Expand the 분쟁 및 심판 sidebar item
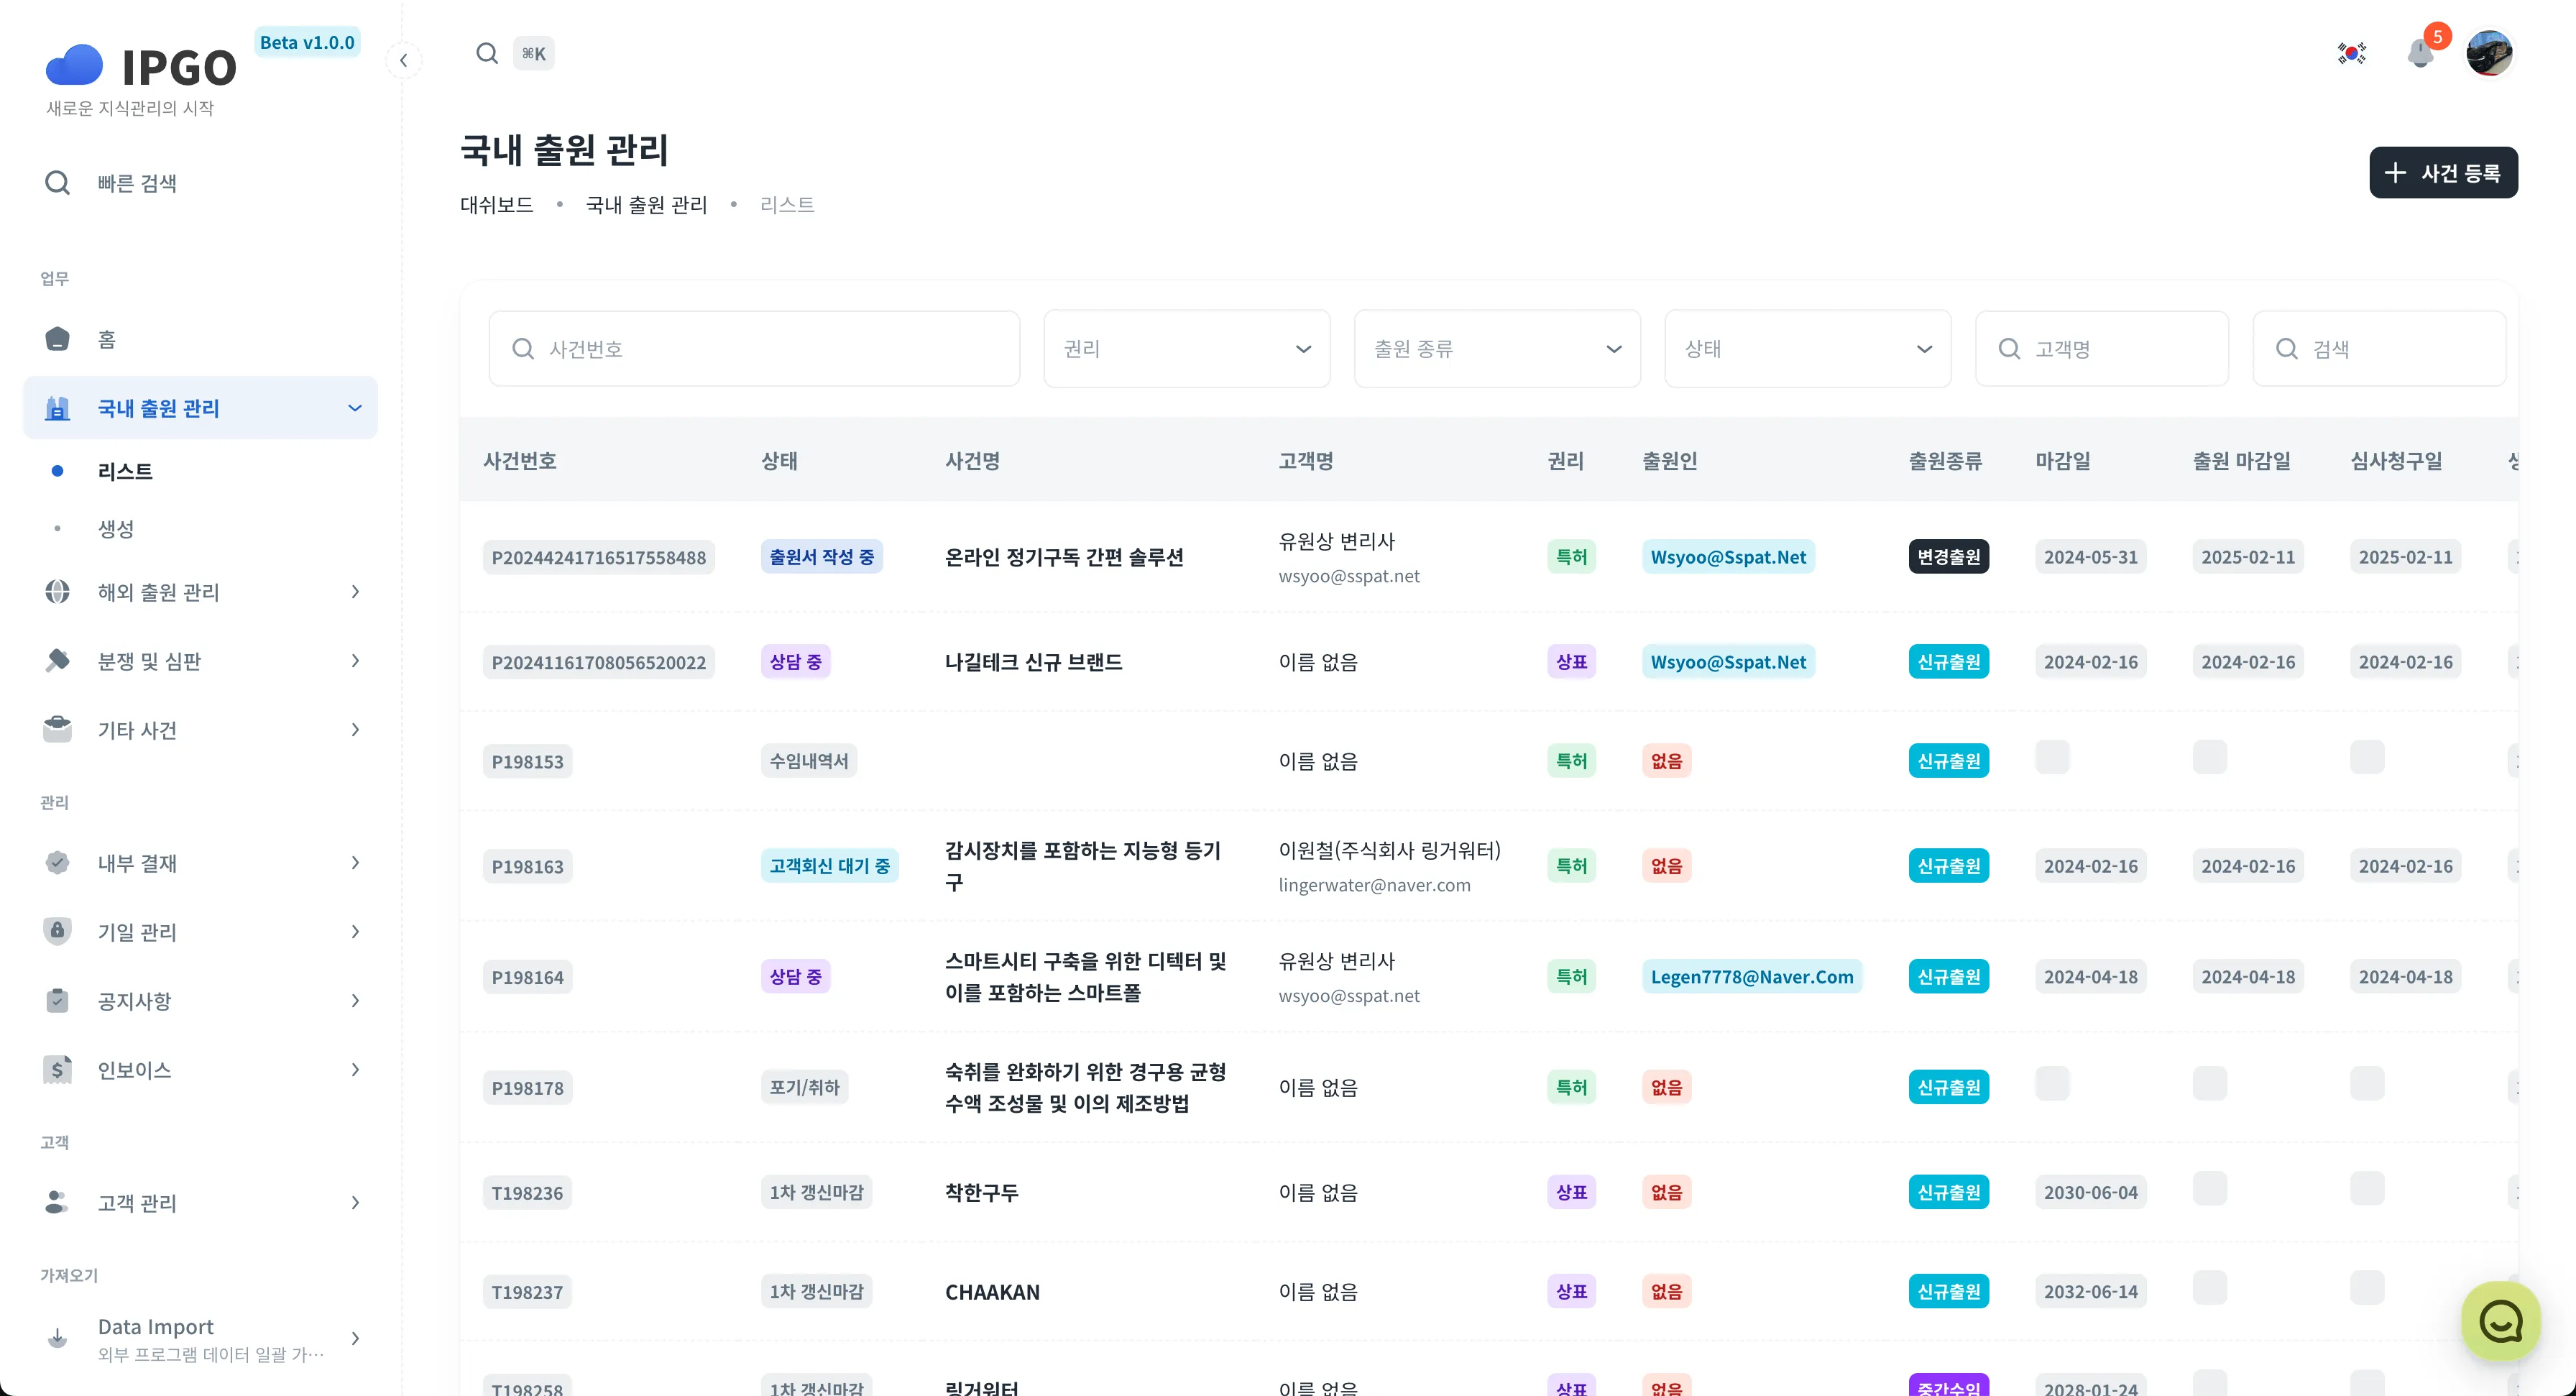2576x1396 pixels. point(149,660)
